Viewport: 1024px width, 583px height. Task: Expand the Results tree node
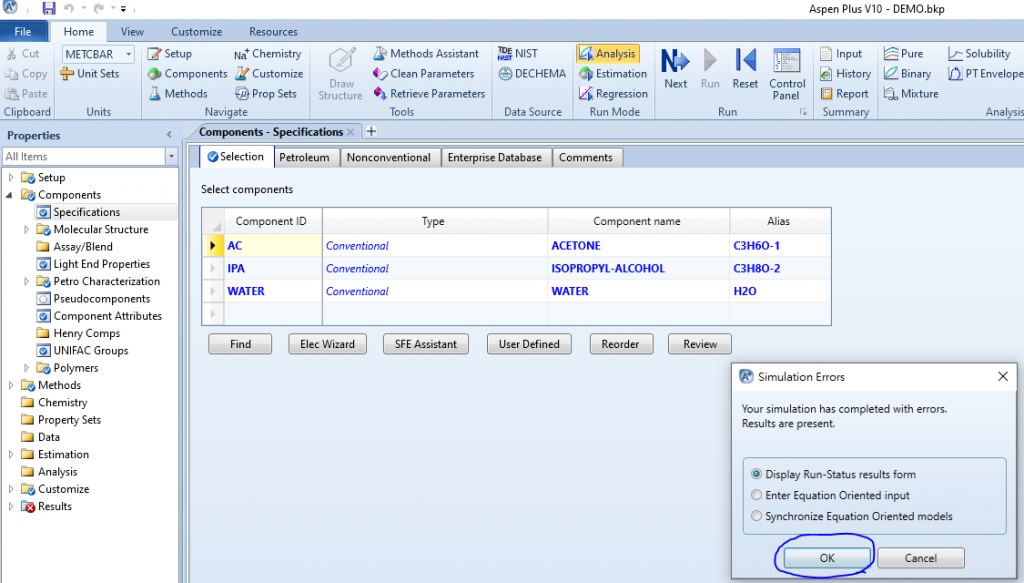10,507
